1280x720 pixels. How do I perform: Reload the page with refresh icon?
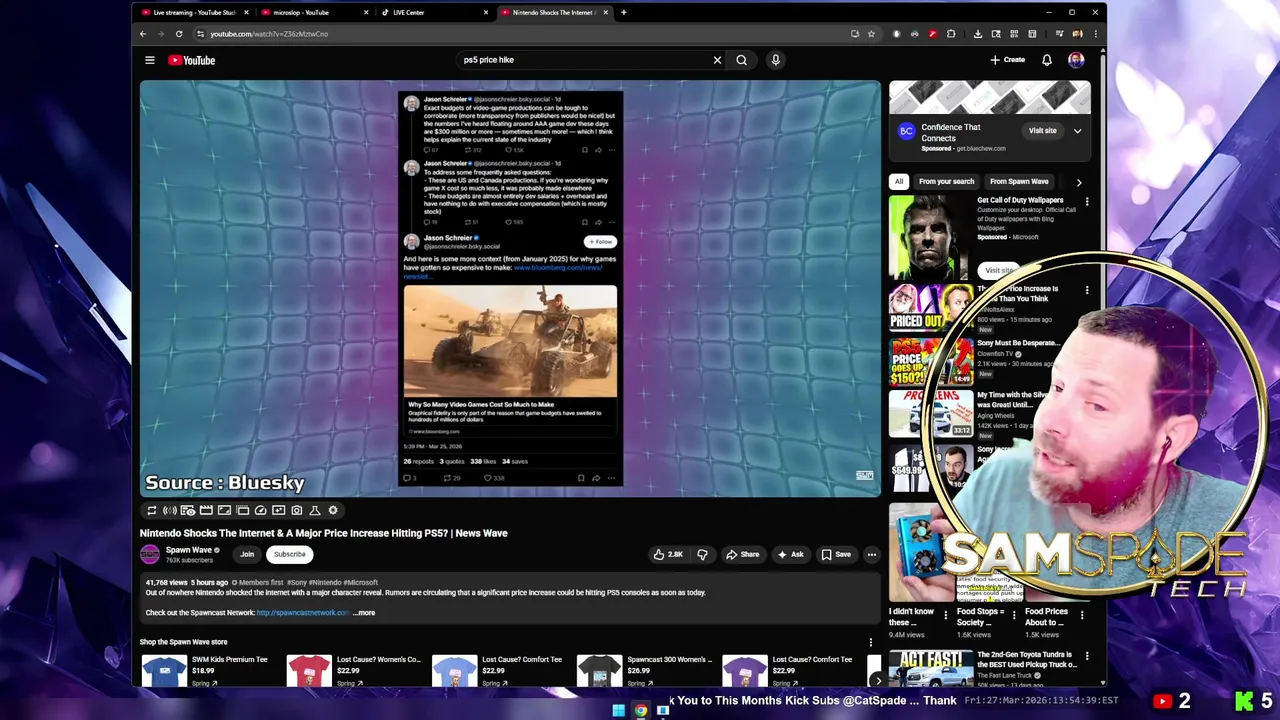coord(179,34)
